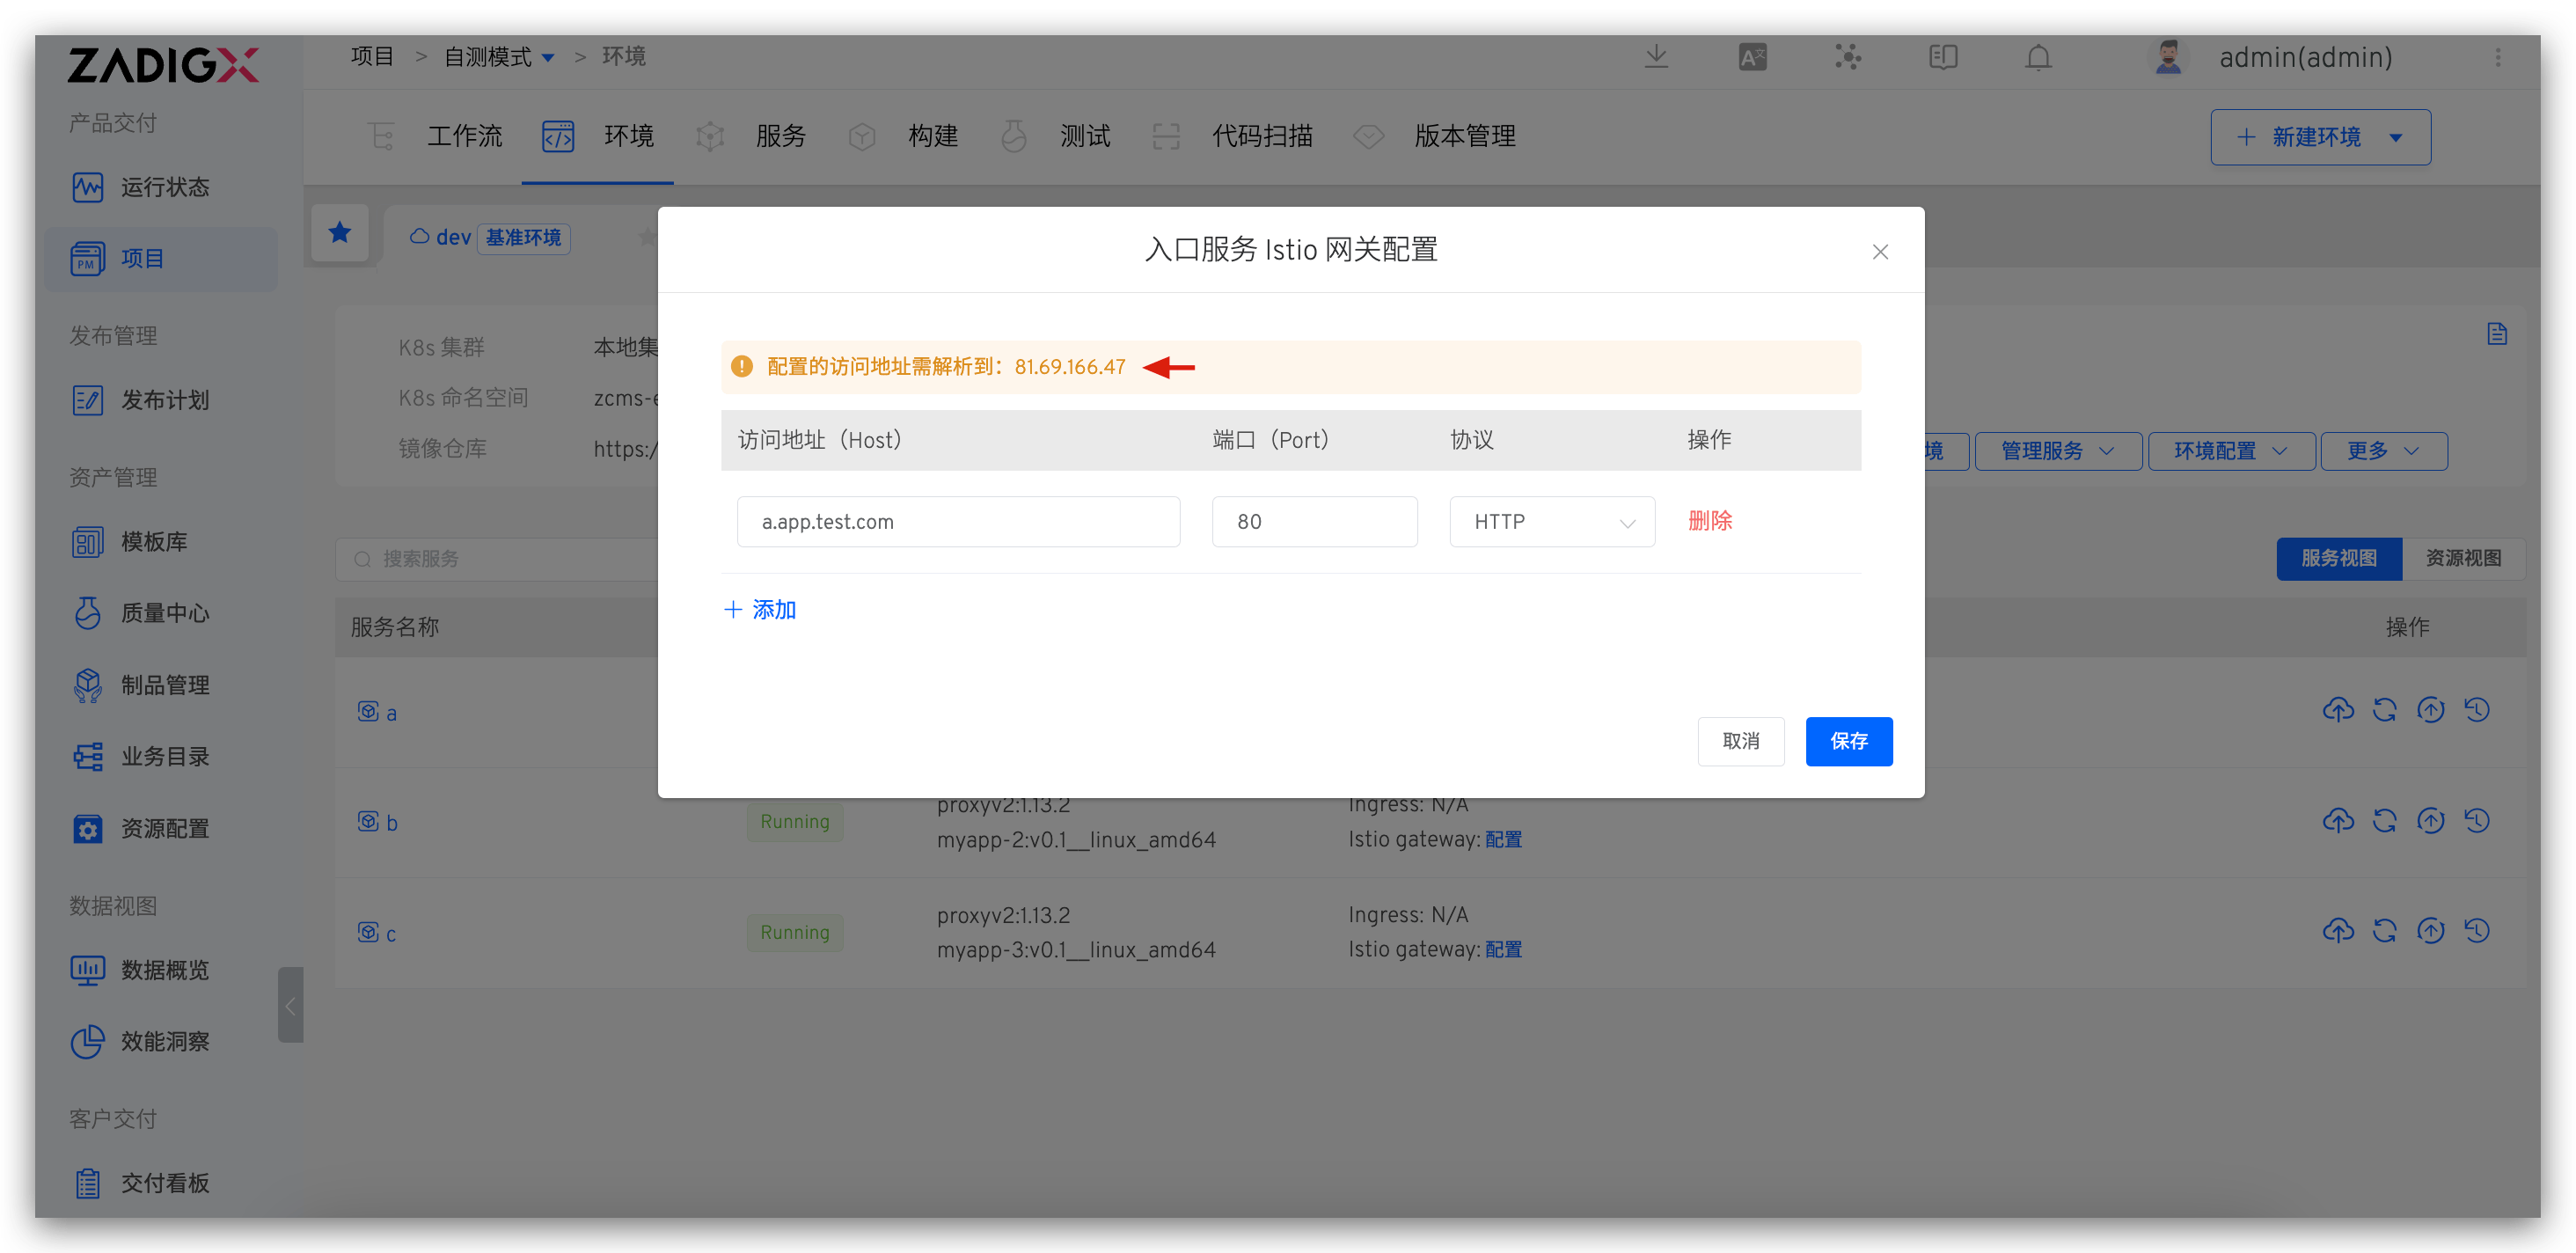This screenshot has height=1253, width=2576.
Task: Click the red 删除 link in the row
Action: pyautogui.click(x=1709, y=521)
